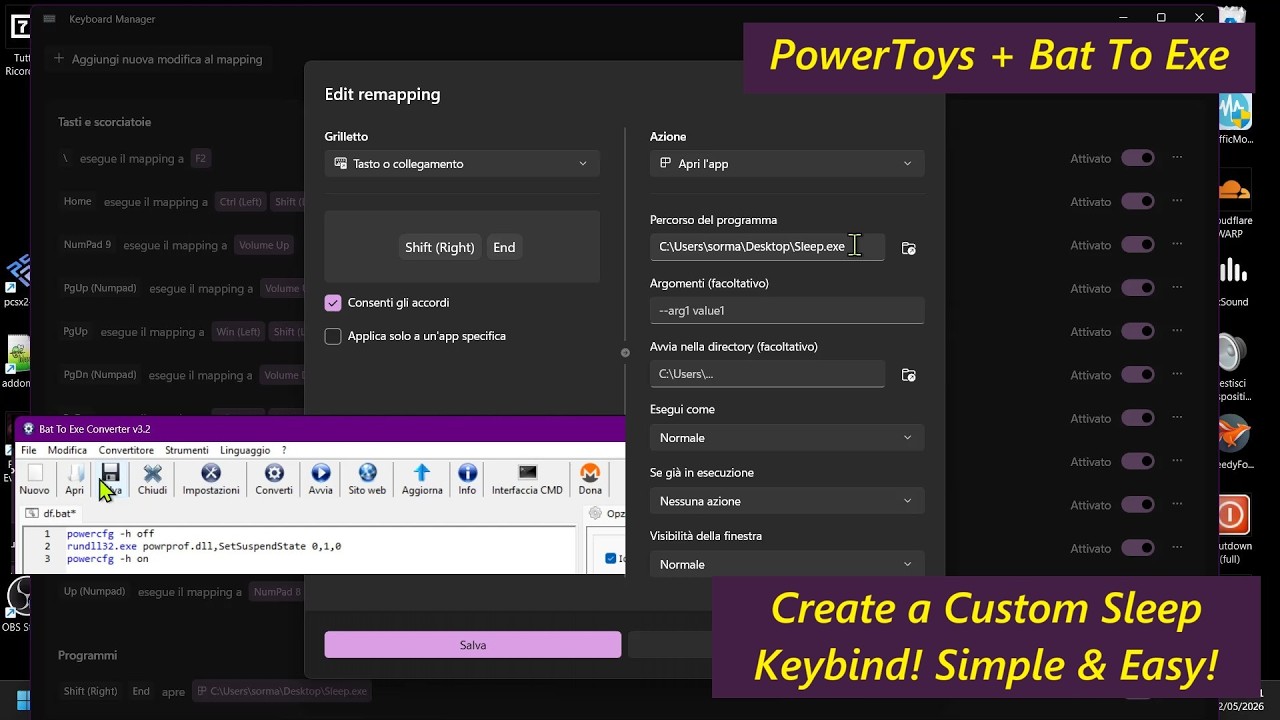Open more options for the backslash to F2 mapping
This screenshot has height=720, width=1280.
point(1177,158)
